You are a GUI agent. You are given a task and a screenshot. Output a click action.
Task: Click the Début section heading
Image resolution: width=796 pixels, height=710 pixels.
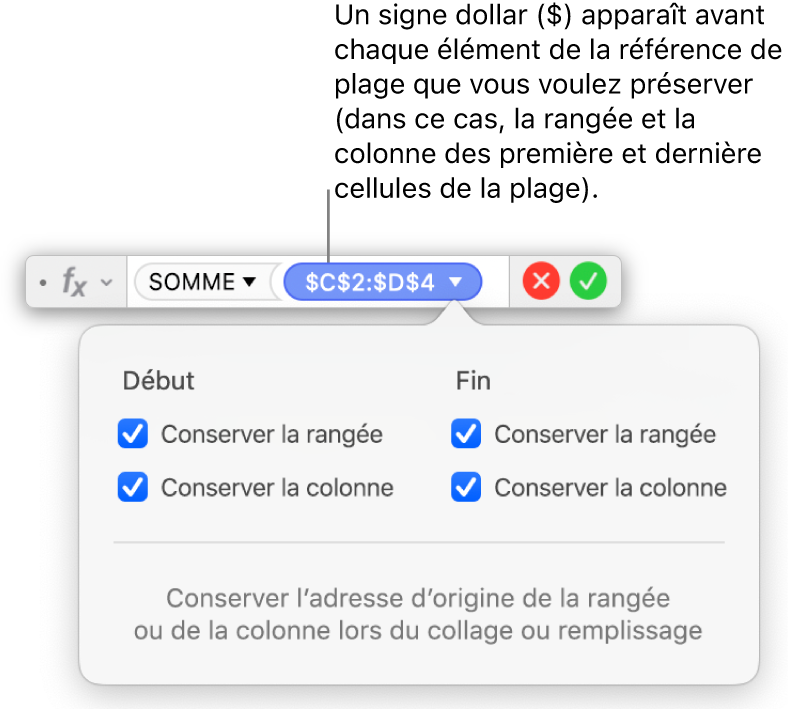(x=158, y=381)
